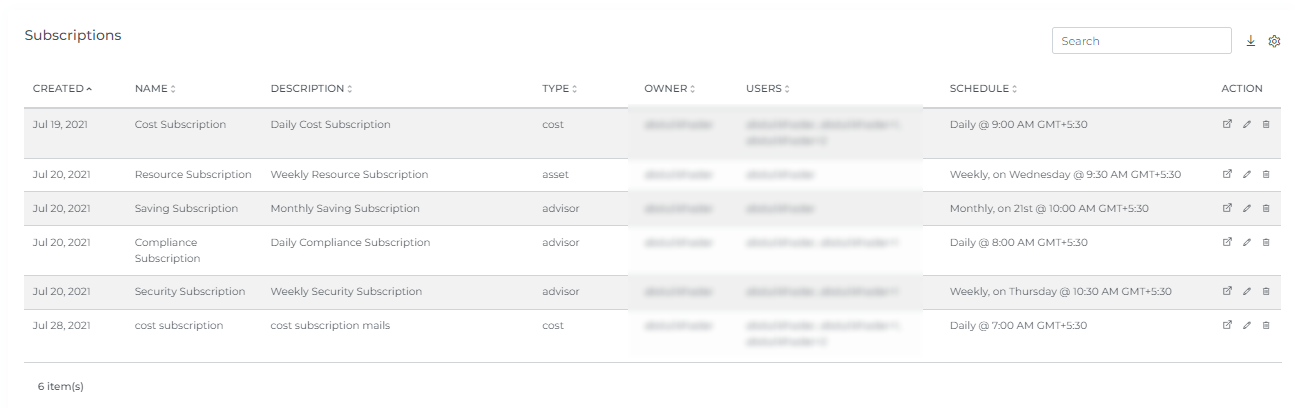The height and width of the screenshot is (408, 1295).
Task: Edit the Security Subscription row
Action: pyautogui.click(x=1246, y=291)
